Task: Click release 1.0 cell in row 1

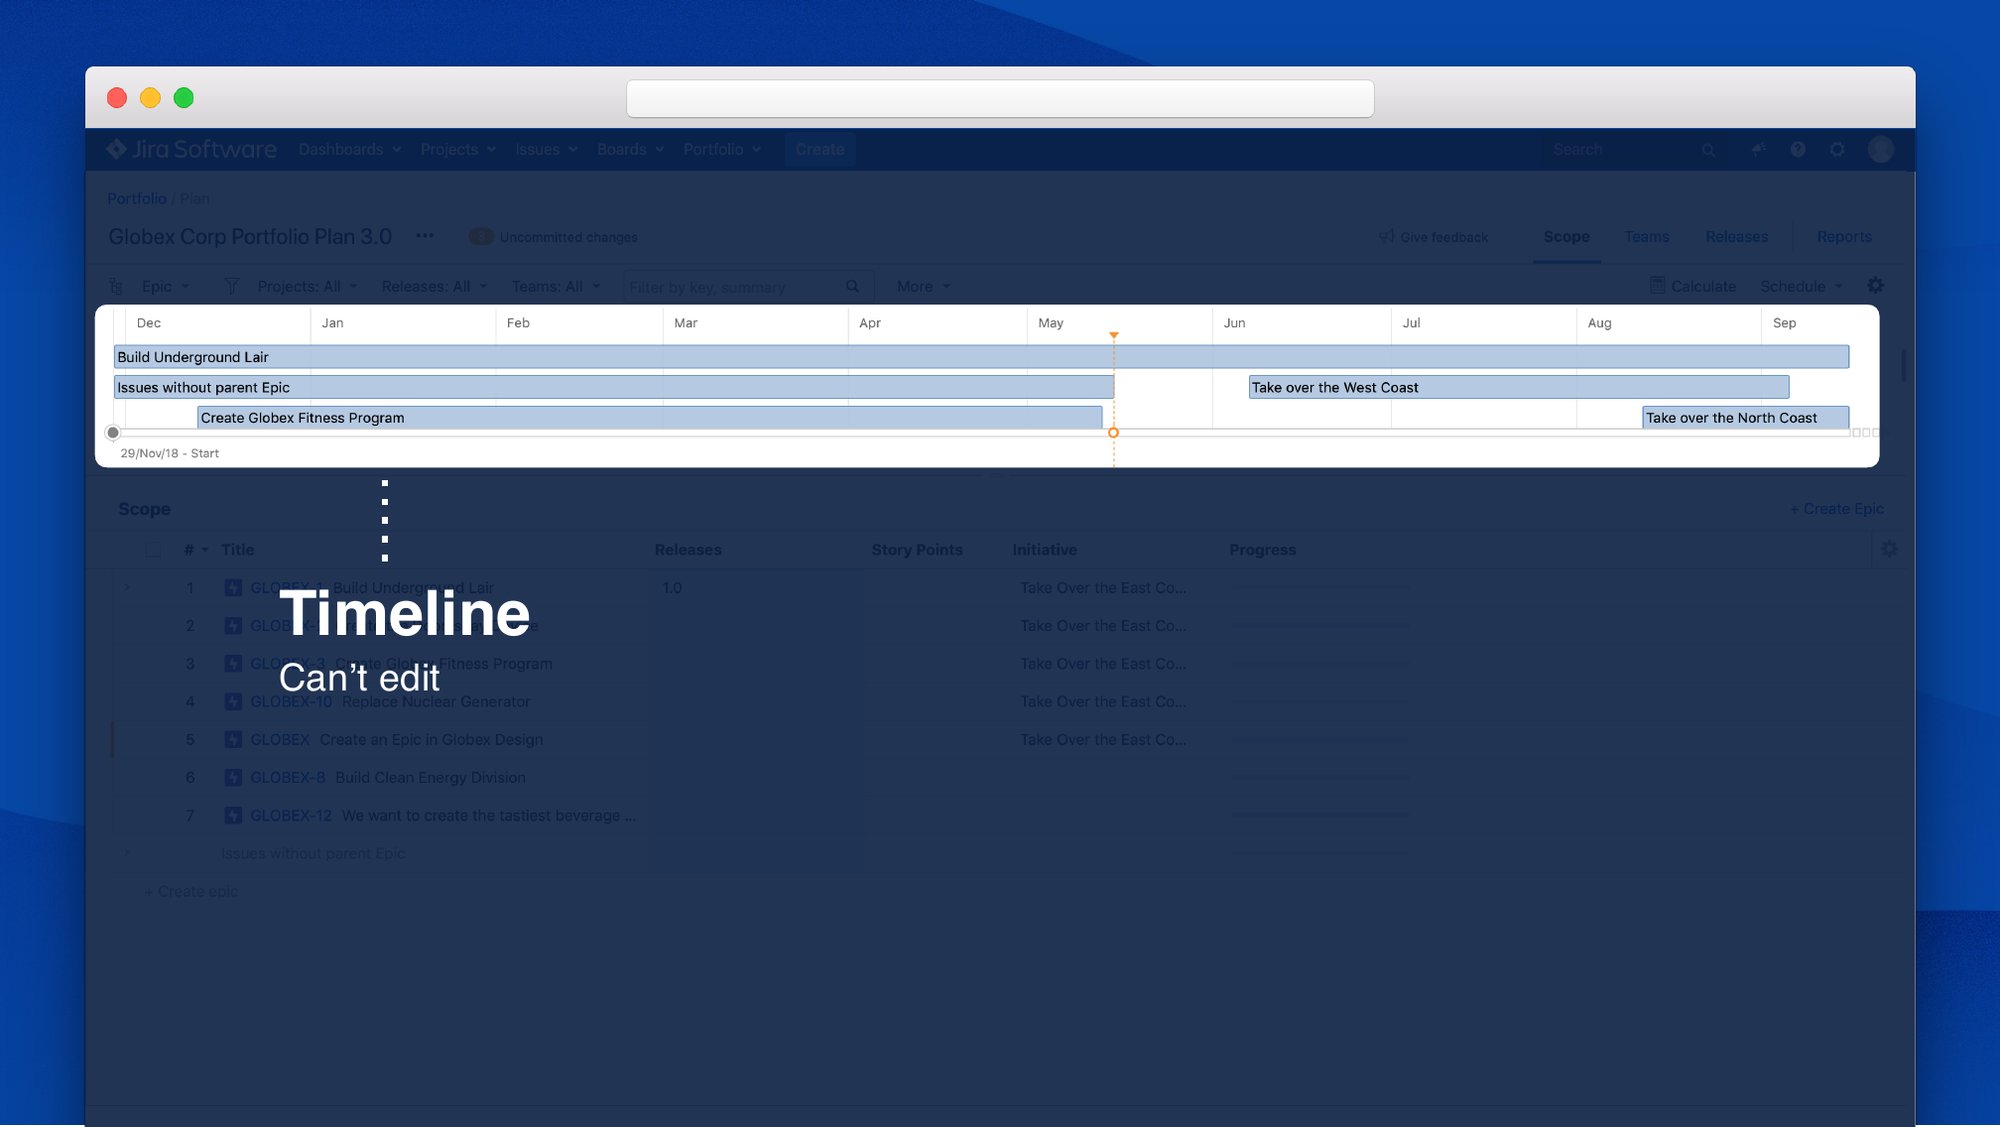Action: click(672, 588)
